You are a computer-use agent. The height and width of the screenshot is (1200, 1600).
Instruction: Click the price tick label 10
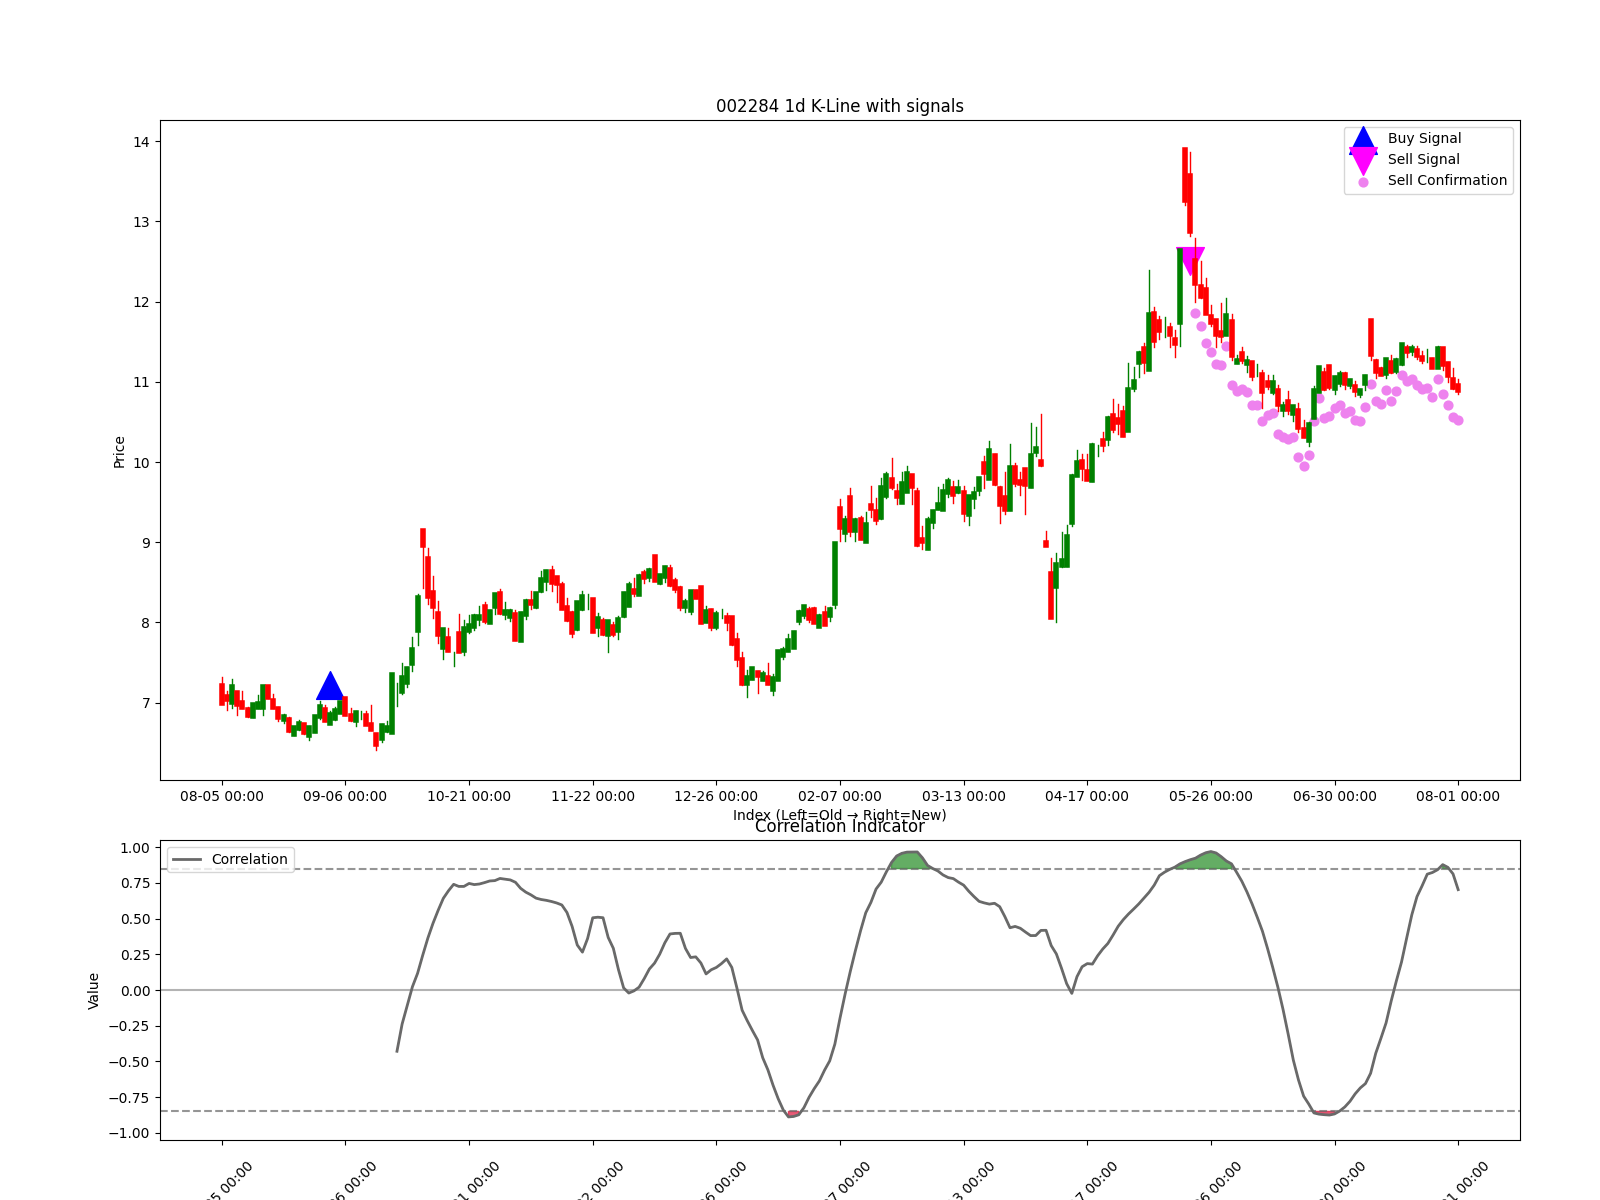click(x=141, y=462)
